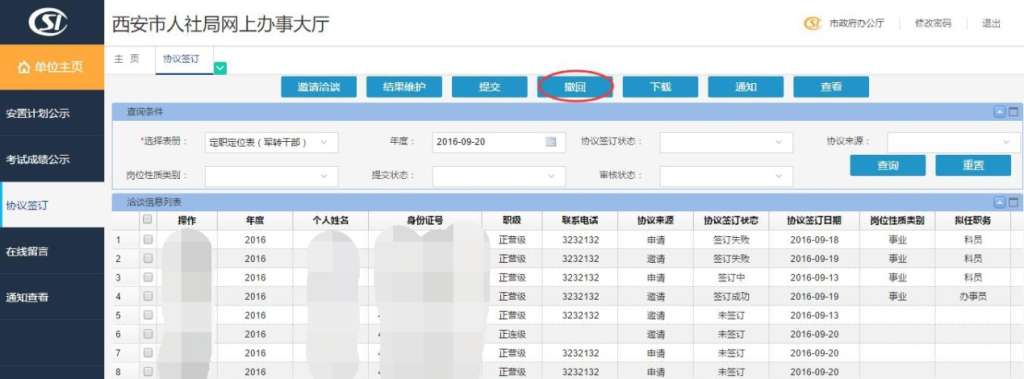
Task: Check the checkbox for row 1
Action: pos(148,240)
